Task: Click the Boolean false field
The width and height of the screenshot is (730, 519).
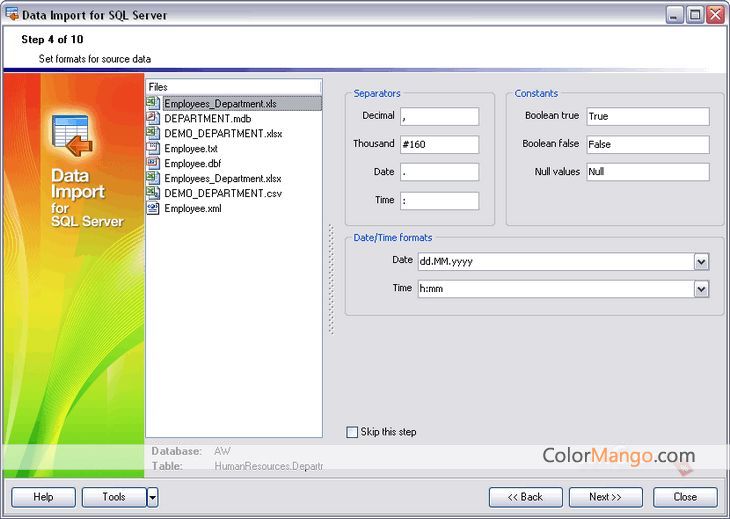Action: [648, 144]
